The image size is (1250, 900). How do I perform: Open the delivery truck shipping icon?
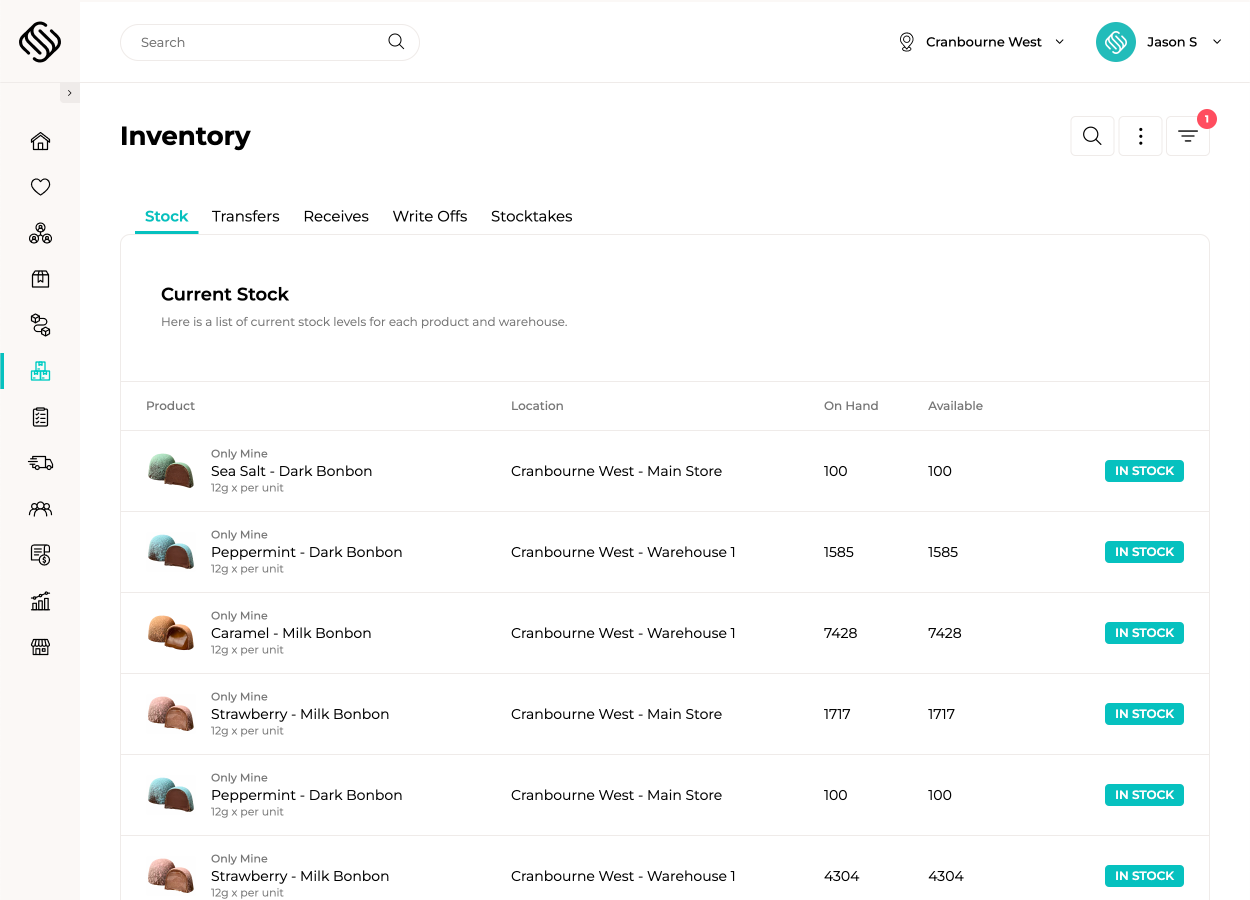click(40, 463)
